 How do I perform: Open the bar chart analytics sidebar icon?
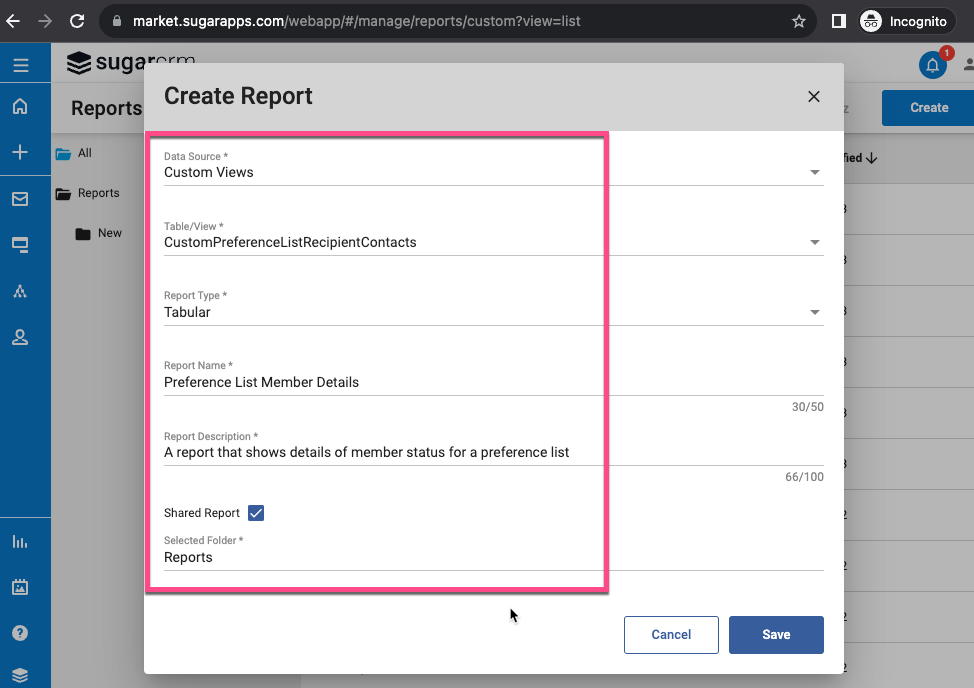(x=20, y=542)
